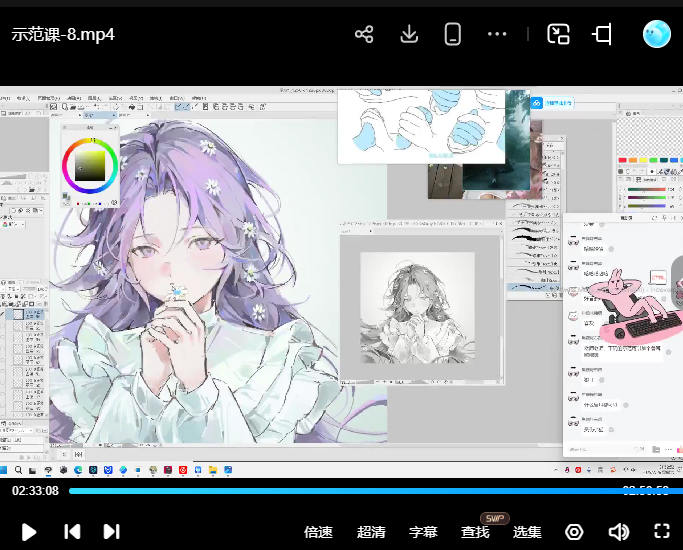
Task: Mute the video with the speaker icon
Action: 618,532
